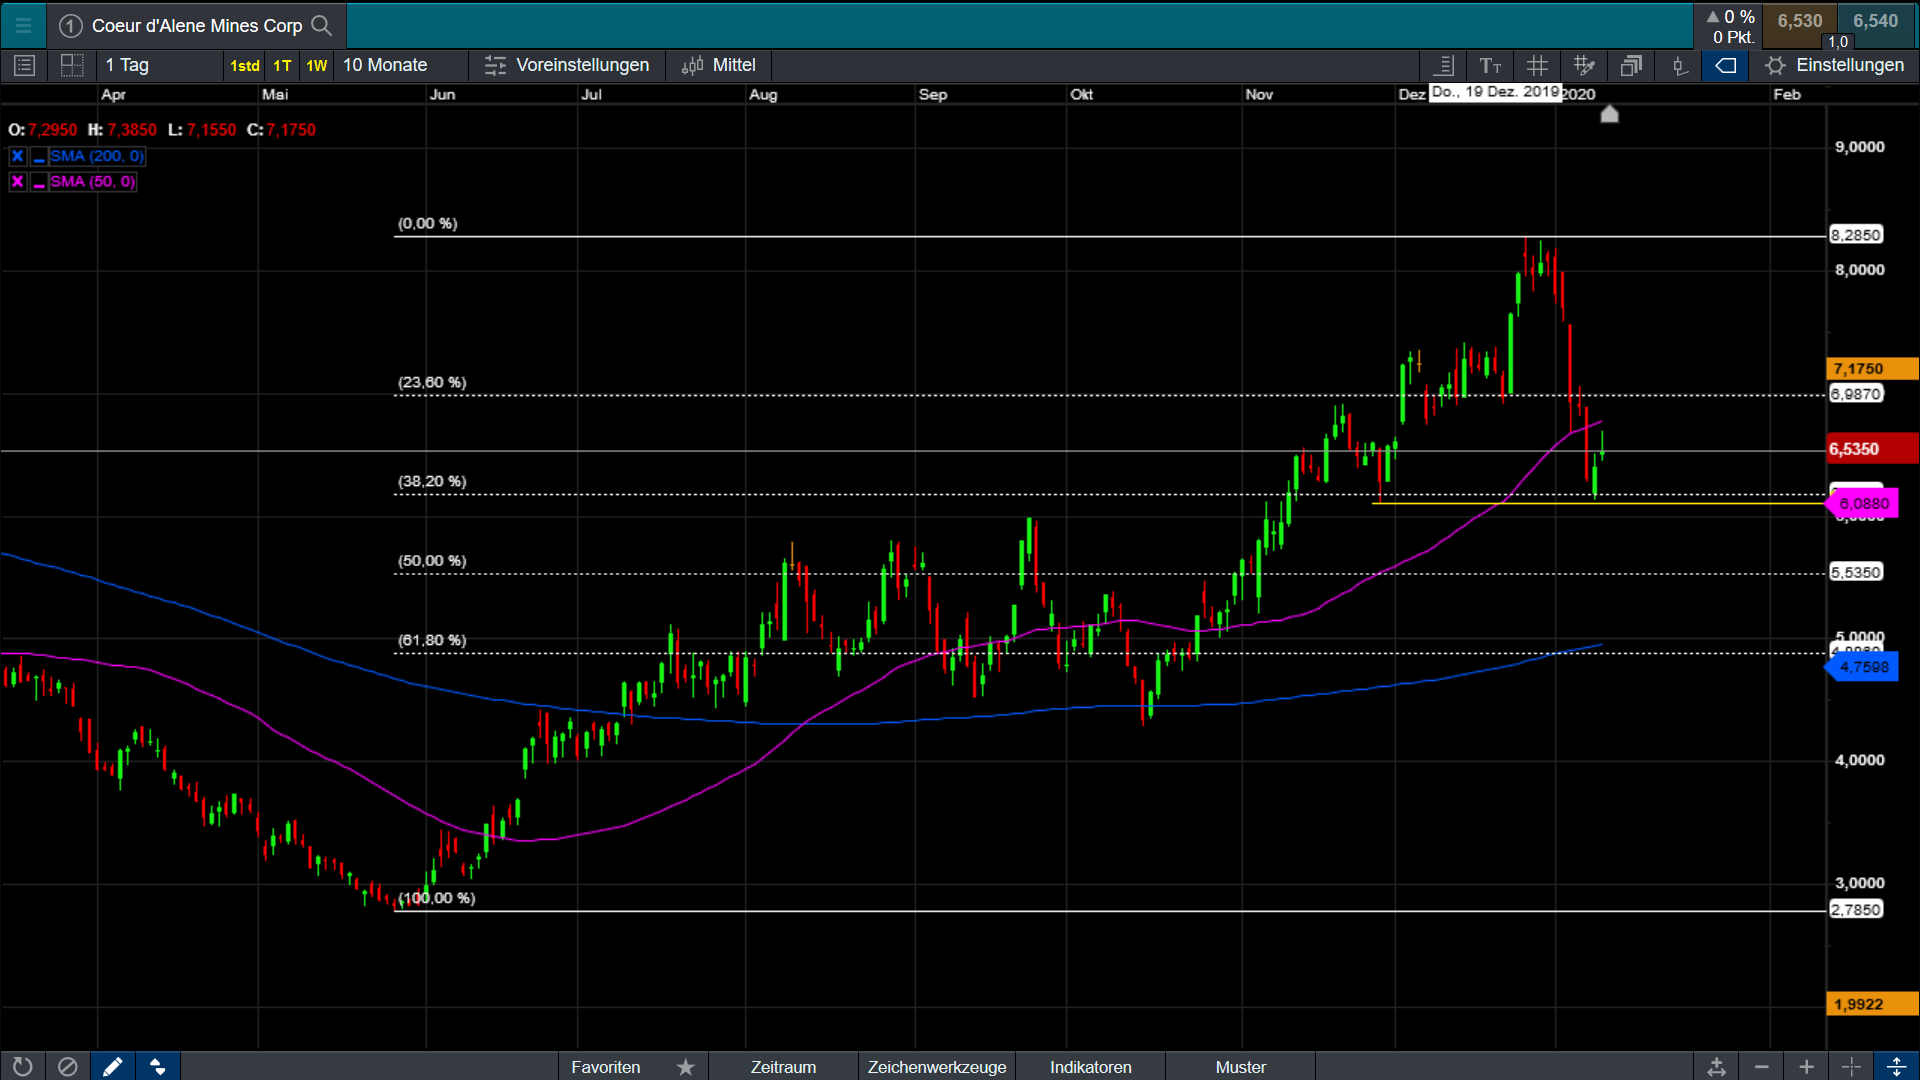Click the price label tag icon
Image resolution: width=1920 pixels, height=1080 pixels.
(1726, 66)
